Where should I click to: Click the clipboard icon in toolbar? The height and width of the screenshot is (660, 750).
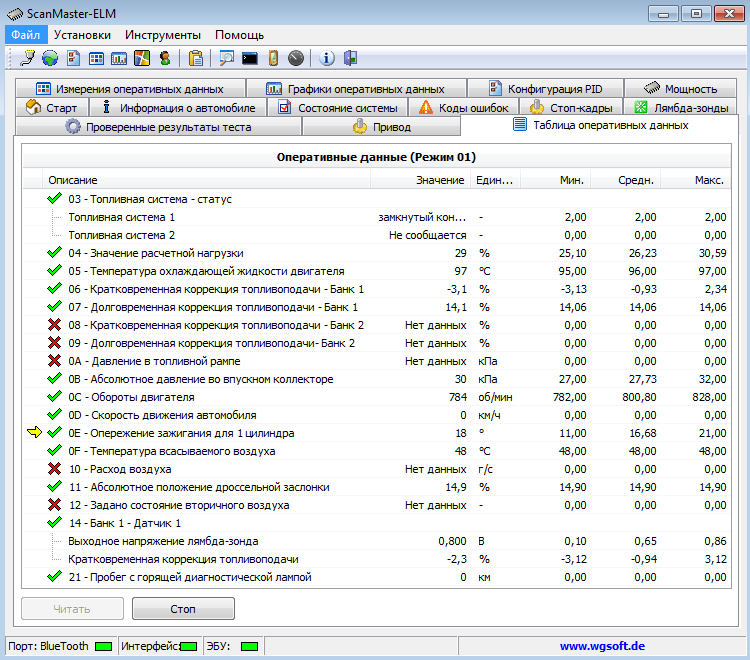click(196, 58)
